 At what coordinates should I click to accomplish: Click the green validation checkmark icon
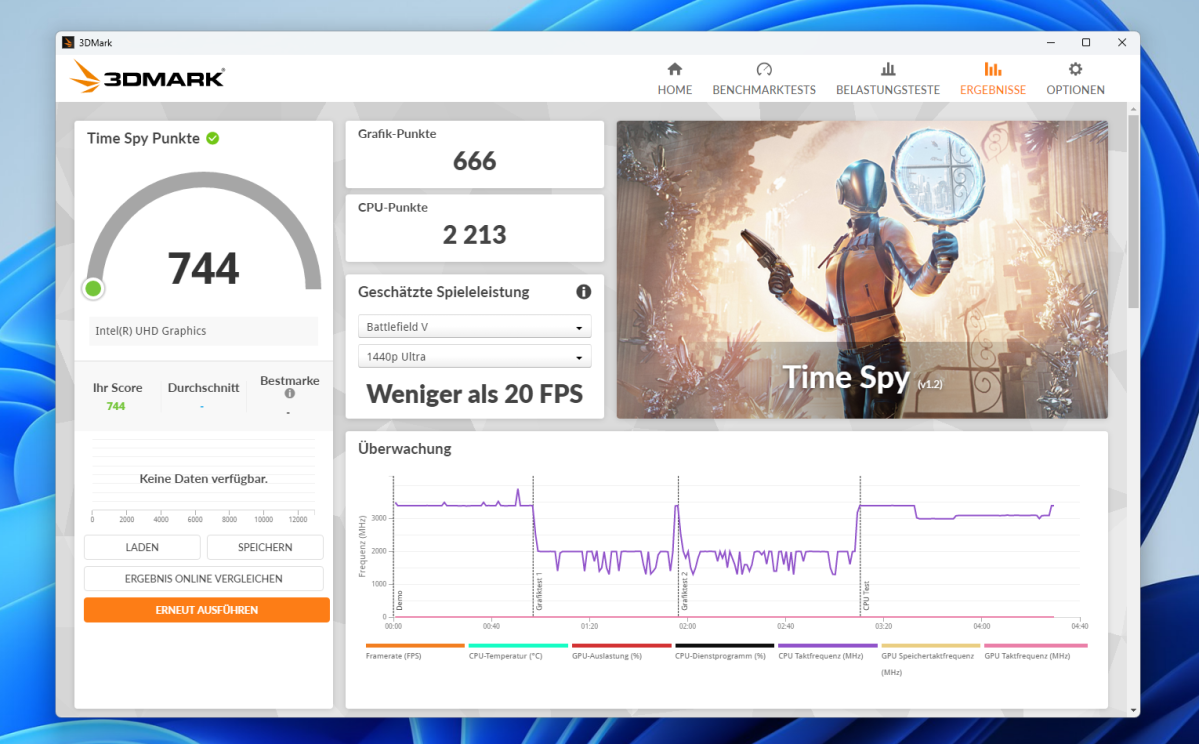pos(213,138)
